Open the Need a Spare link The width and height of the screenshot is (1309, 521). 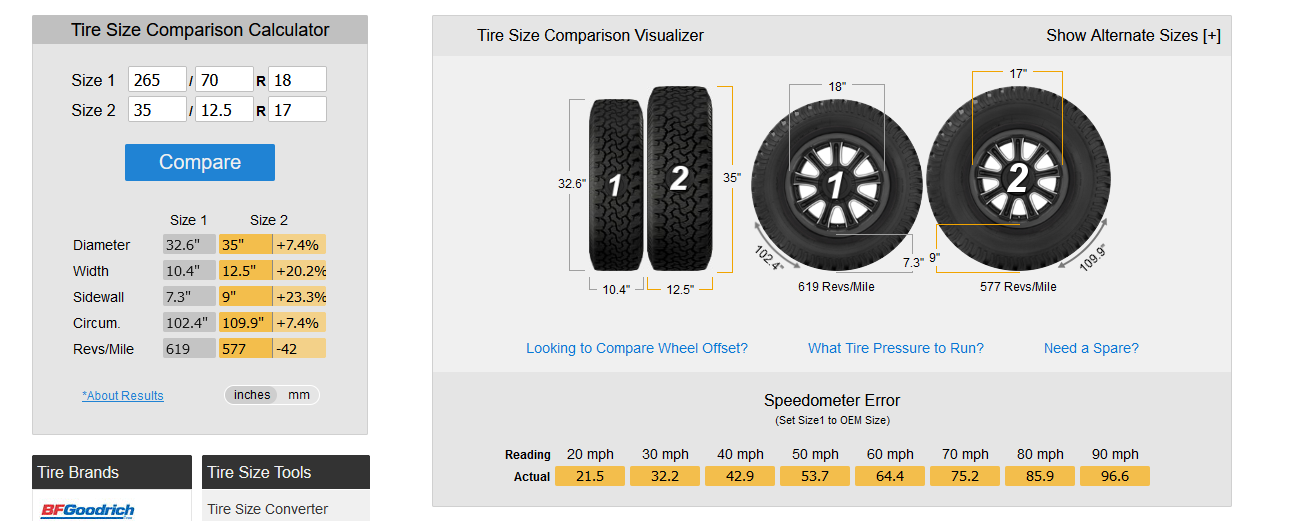(x=1091, y=348)
